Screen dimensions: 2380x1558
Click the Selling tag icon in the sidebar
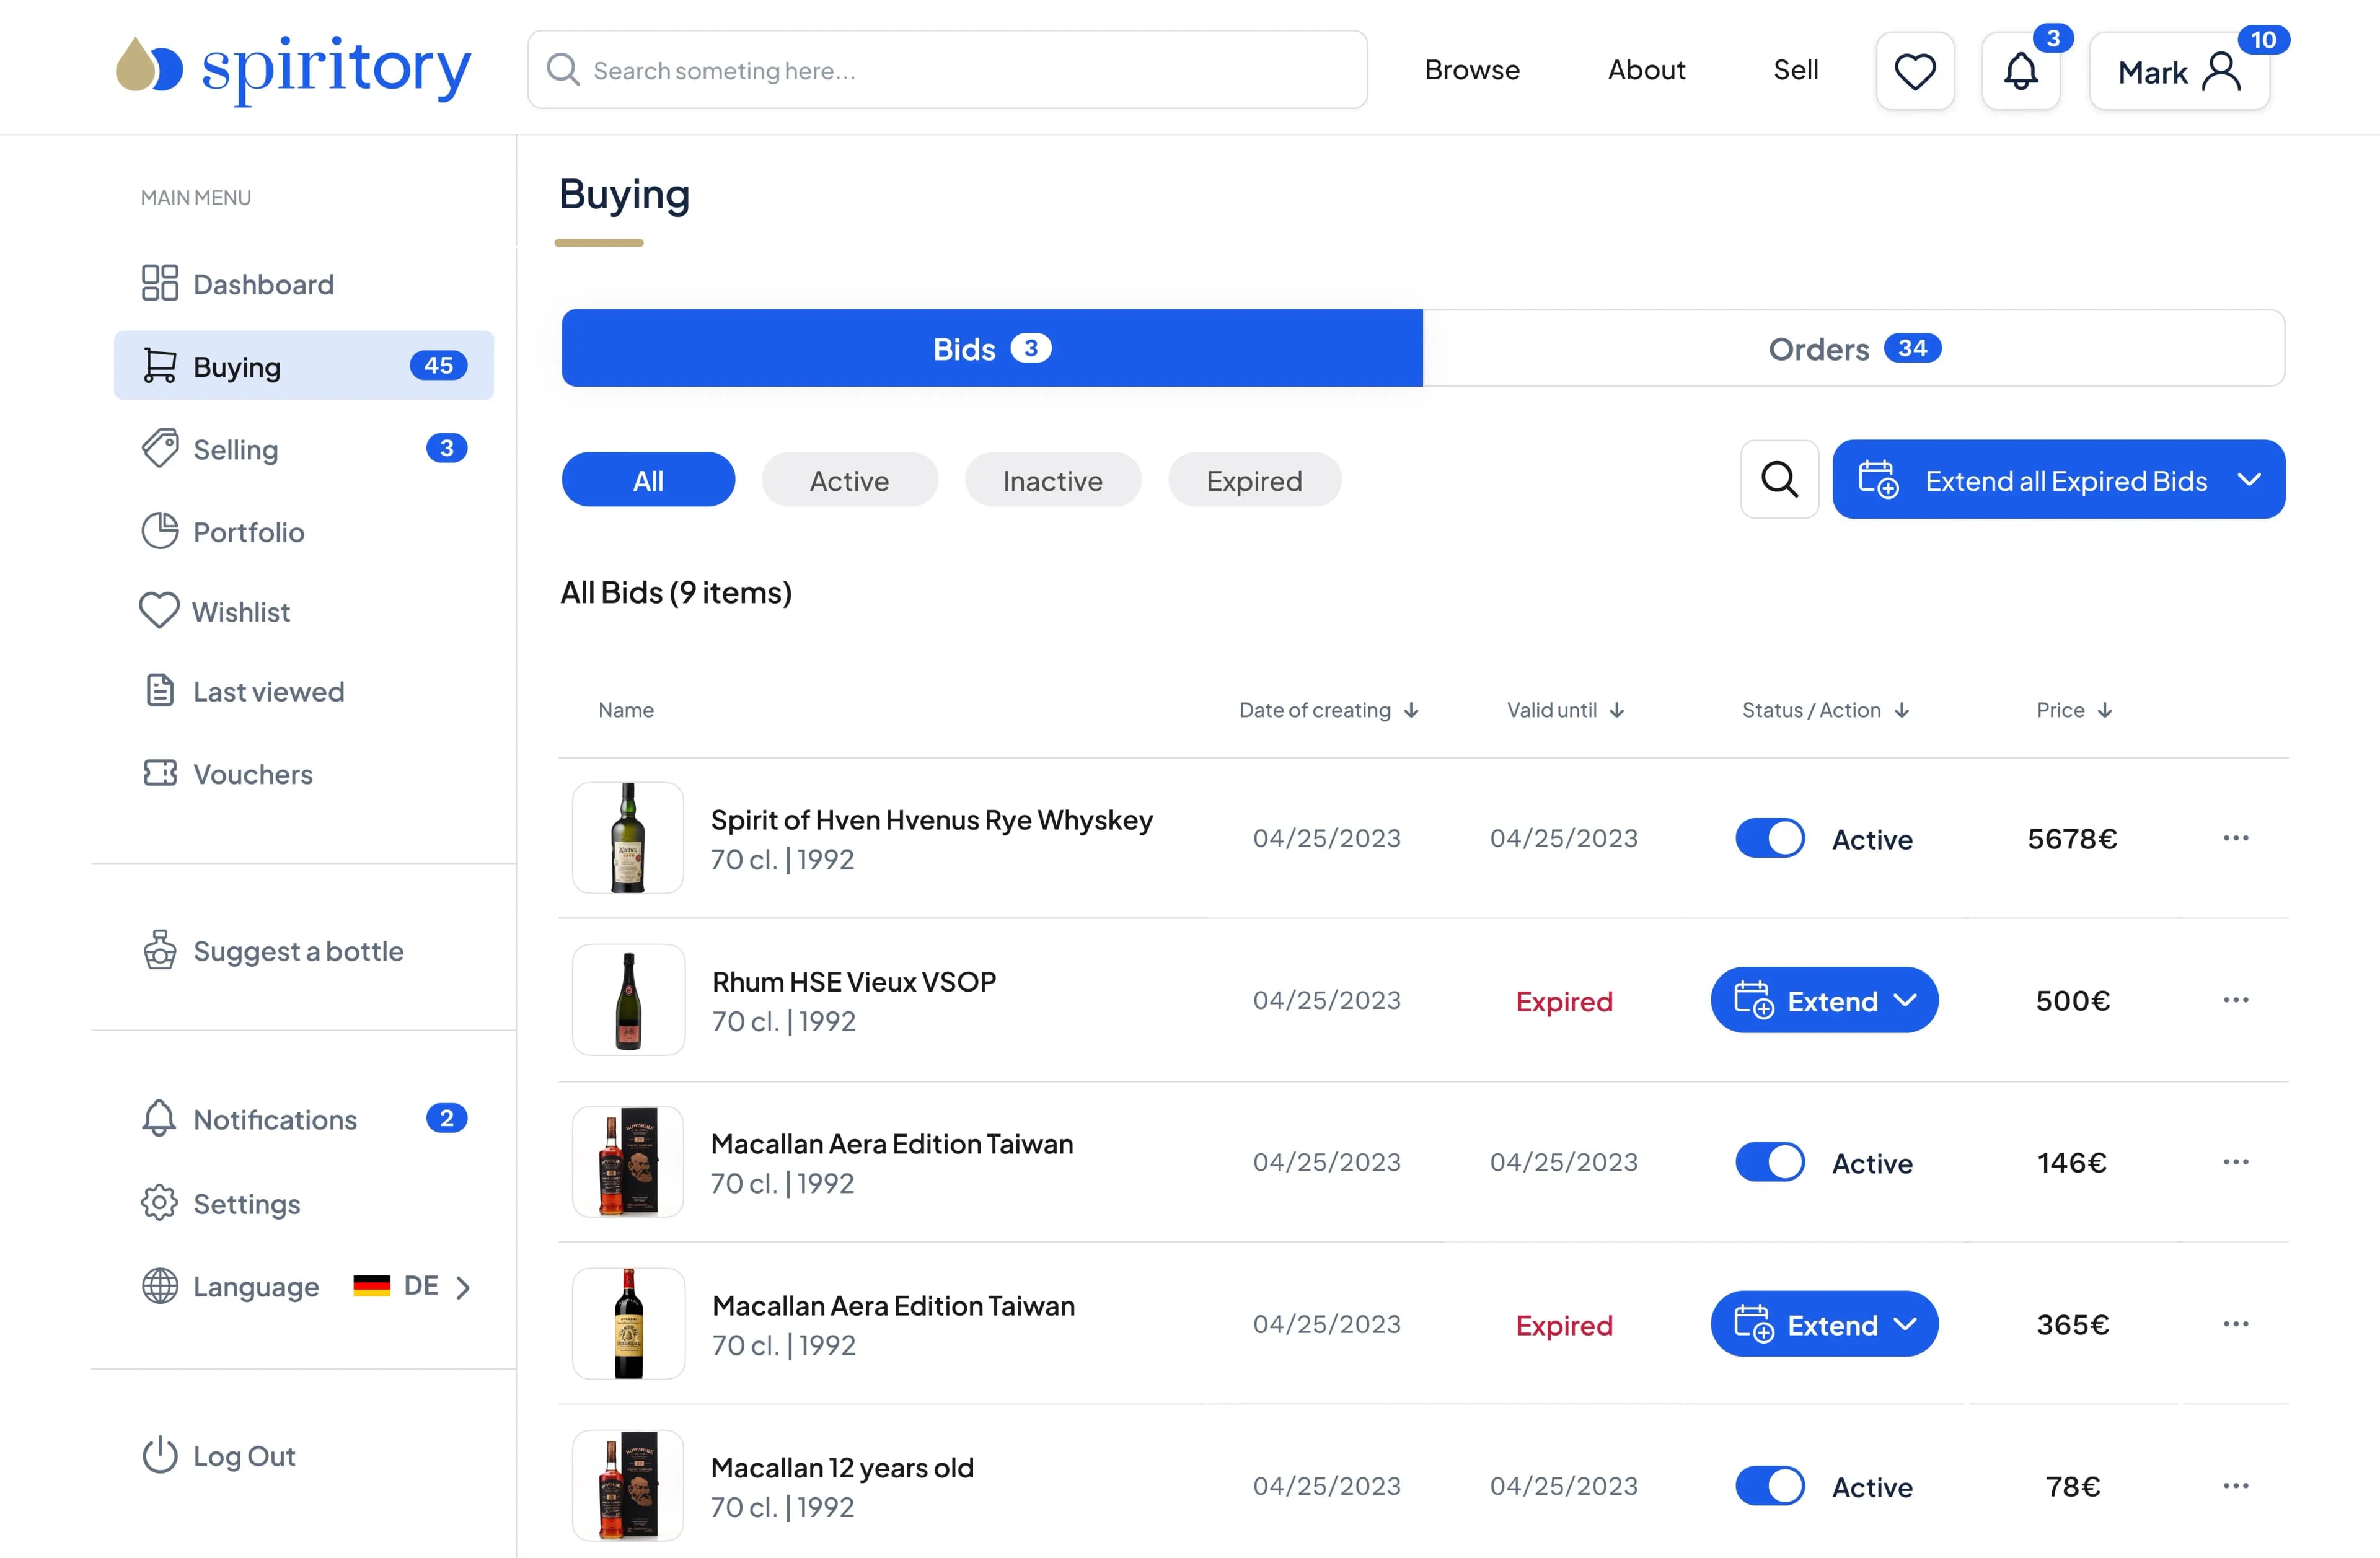[159, 448]
